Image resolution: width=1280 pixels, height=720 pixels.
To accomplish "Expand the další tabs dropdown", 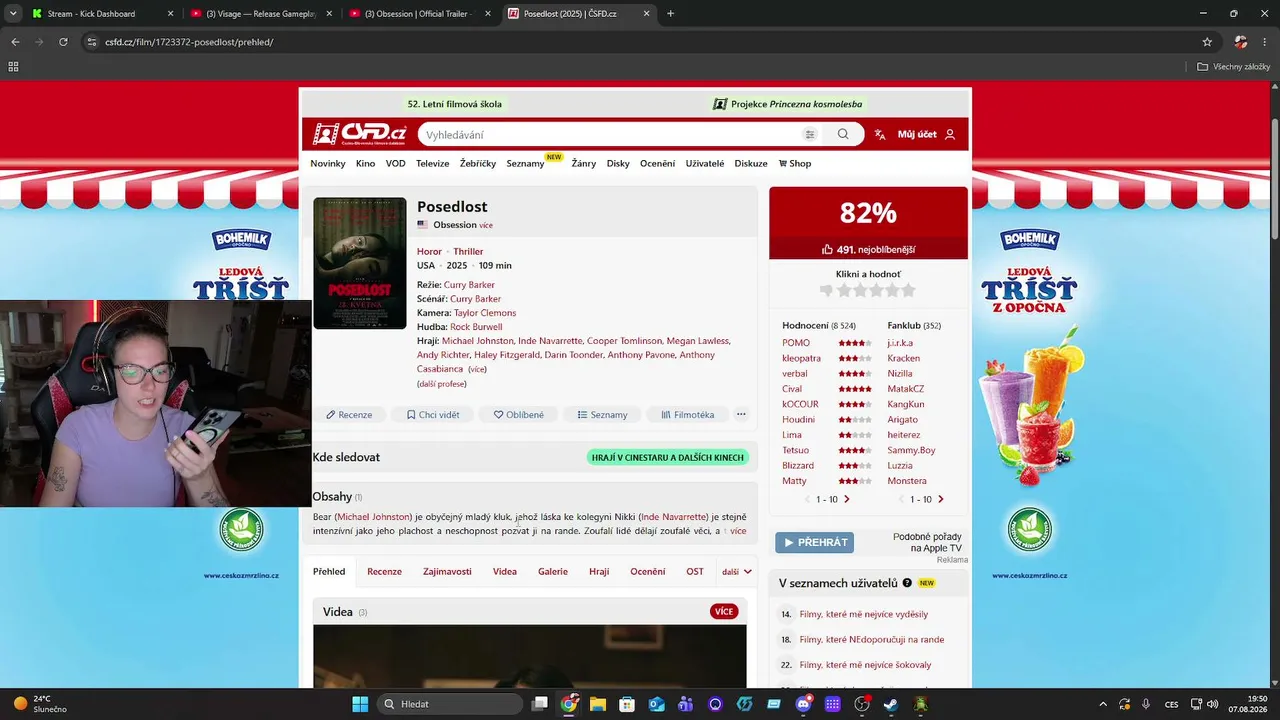I will [x=737, y=572].
